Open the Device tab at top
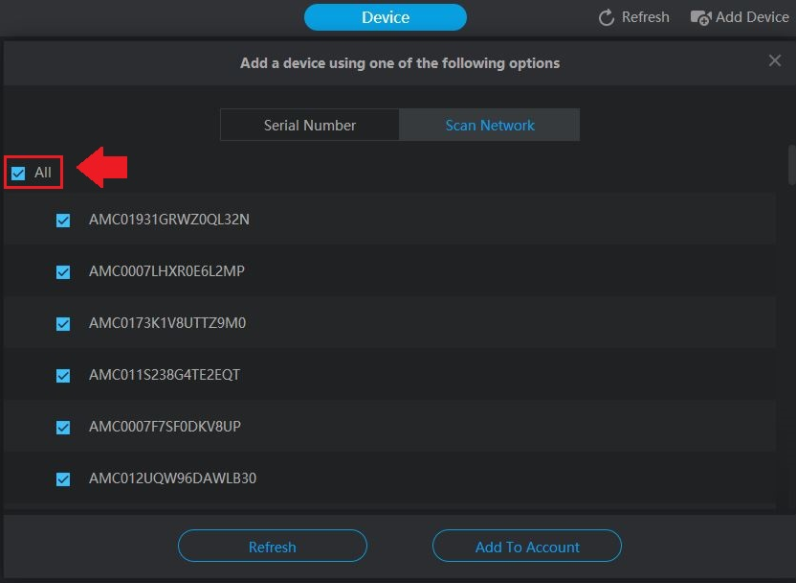Viewport: 796px width, 584px height. click(385, 17)
